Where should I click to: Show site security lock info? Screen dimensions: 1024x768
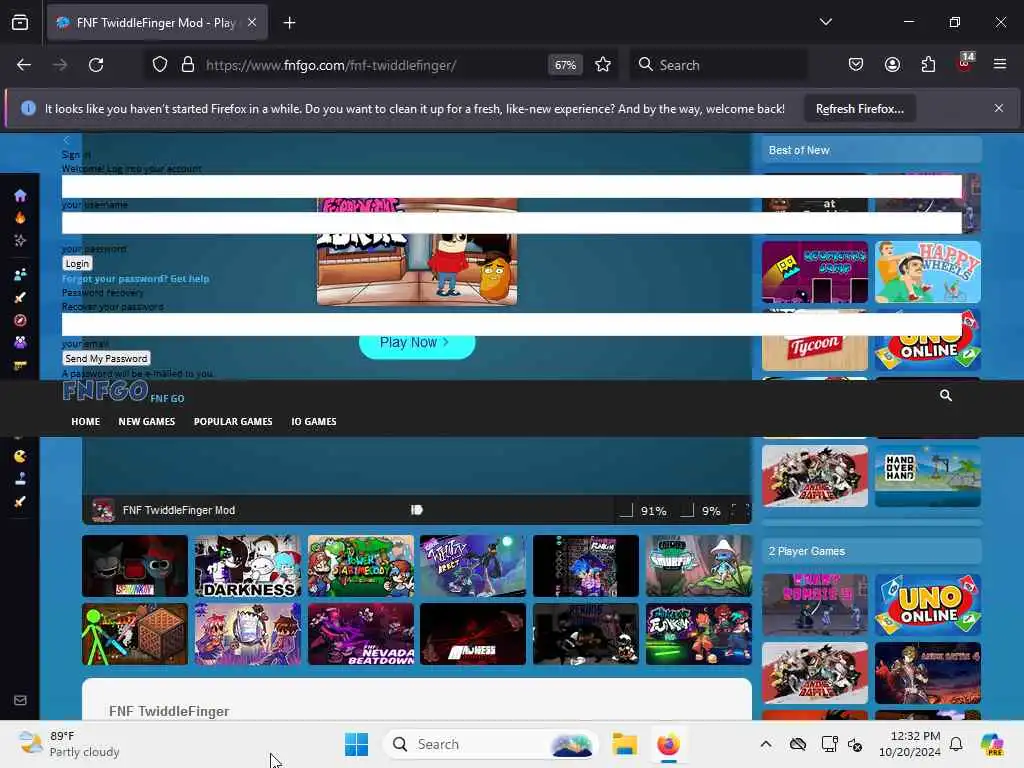pyautogui.click(x=188, y=65)
